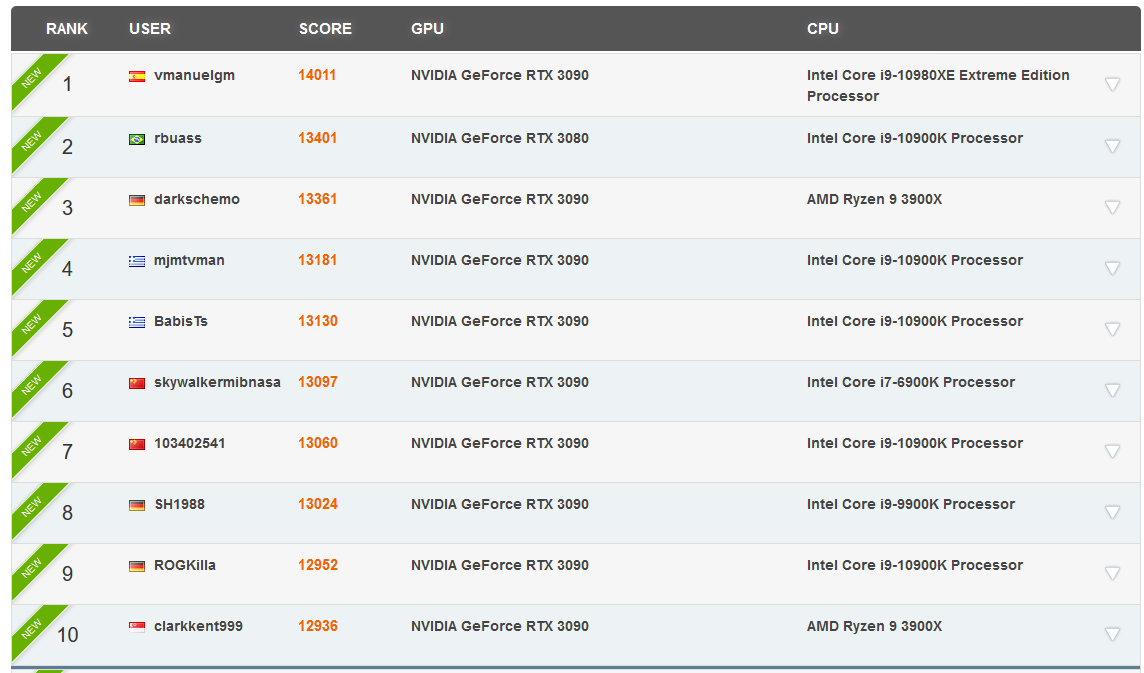Viewport: 1144px width, 673px height.
Task: Click Greek flag icon next to BabisTs
Action: (x=136, y=322)
